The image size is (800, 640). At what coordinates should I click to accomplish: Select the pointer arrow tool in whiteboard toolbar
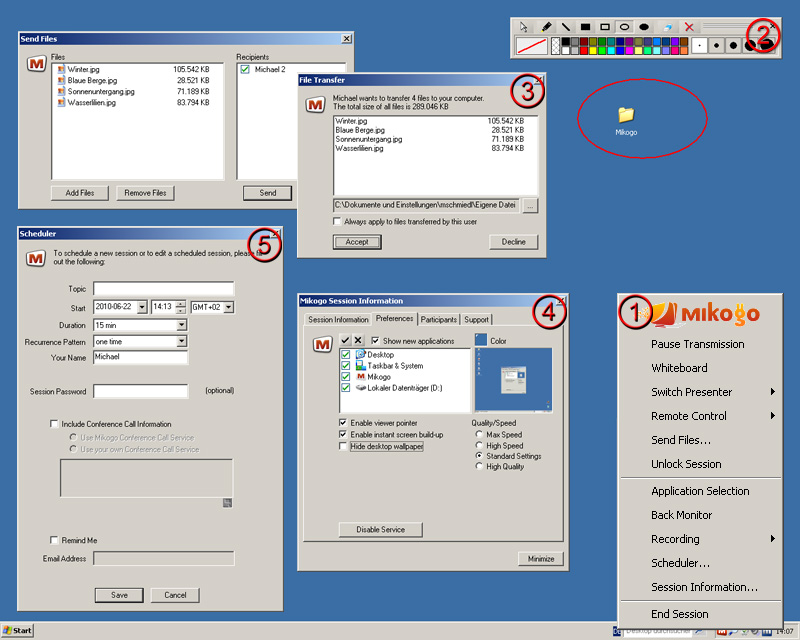click(x=523, y=27)
